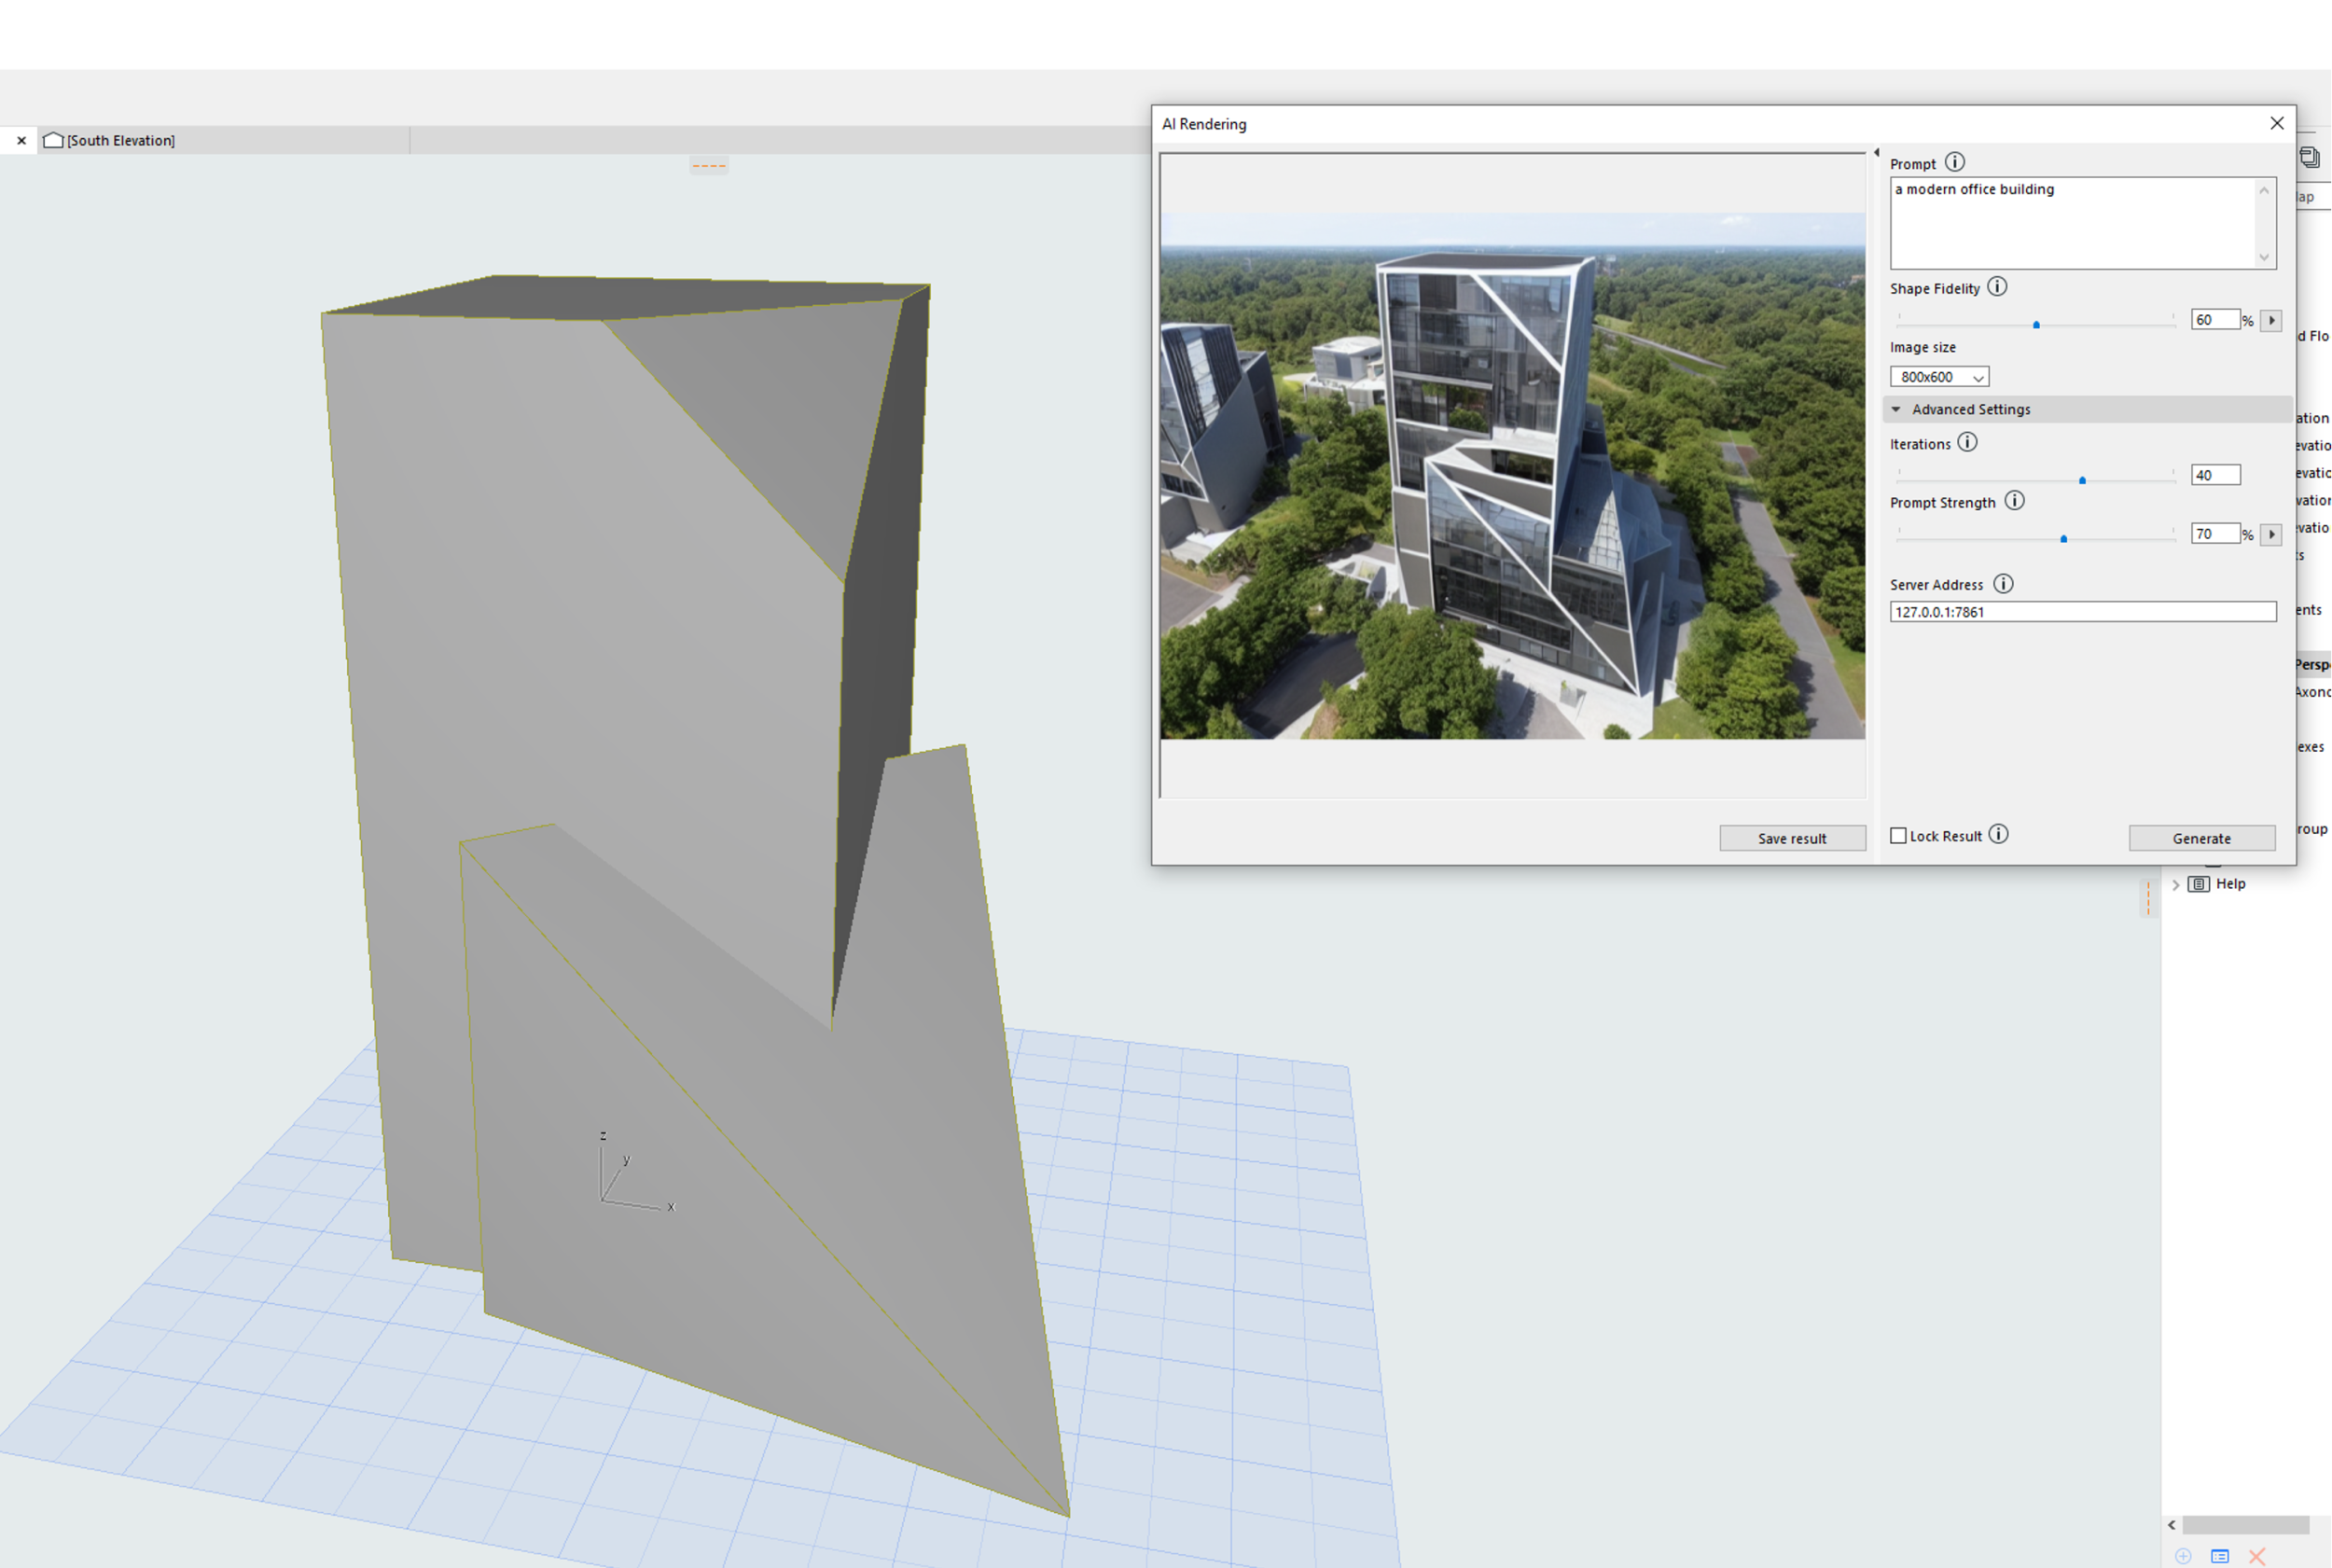Click the Shape Fidelity slider handle
Viewport: 2332px width, 1568px height.
point(2035,325)
